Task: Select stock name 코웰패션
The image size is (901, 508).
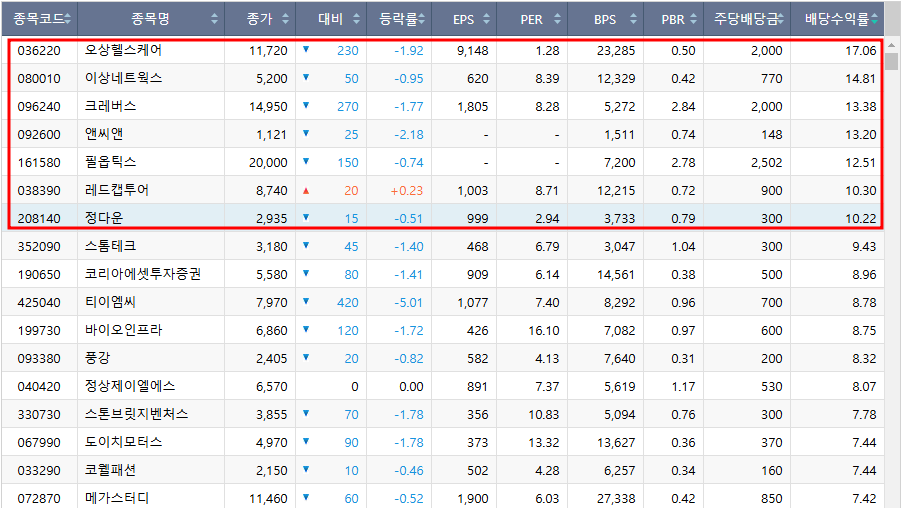Action: pos(110,471)
